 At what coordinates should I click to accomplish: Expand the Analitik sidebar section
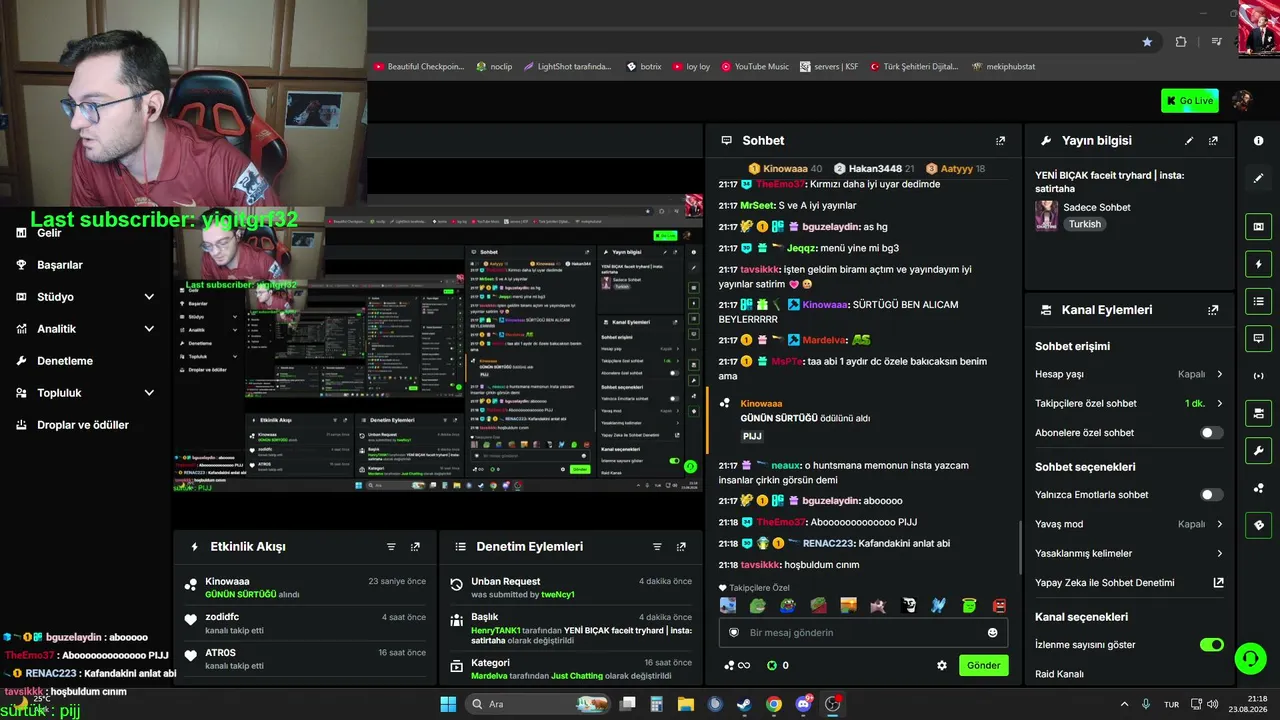point(149,329)
